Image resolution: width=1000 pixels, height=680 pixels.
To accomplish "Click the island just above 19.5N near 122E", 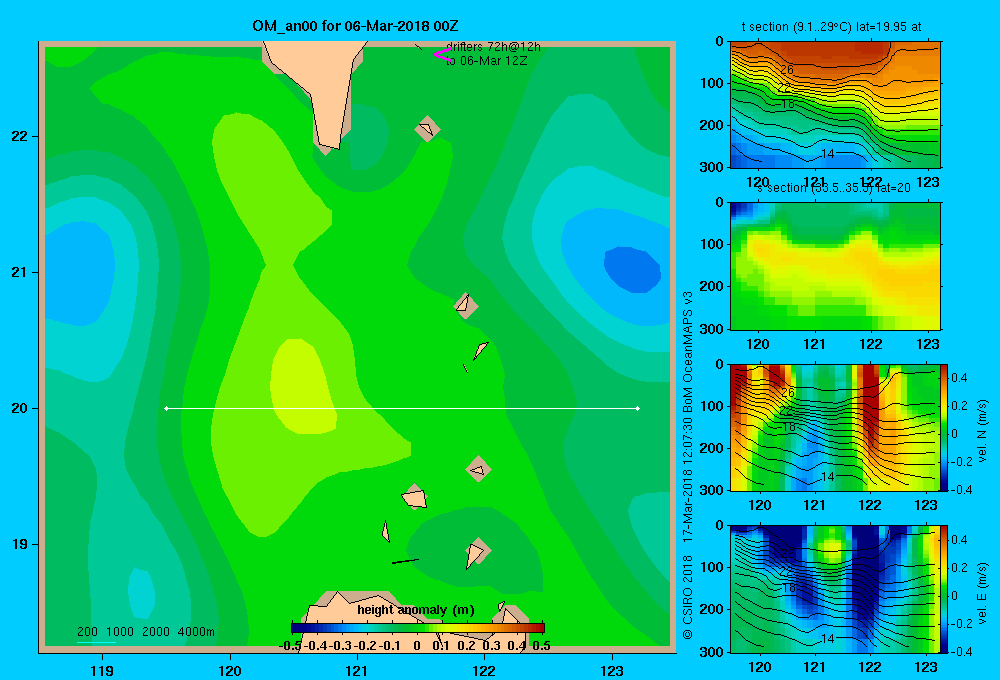I will (478, 469).
